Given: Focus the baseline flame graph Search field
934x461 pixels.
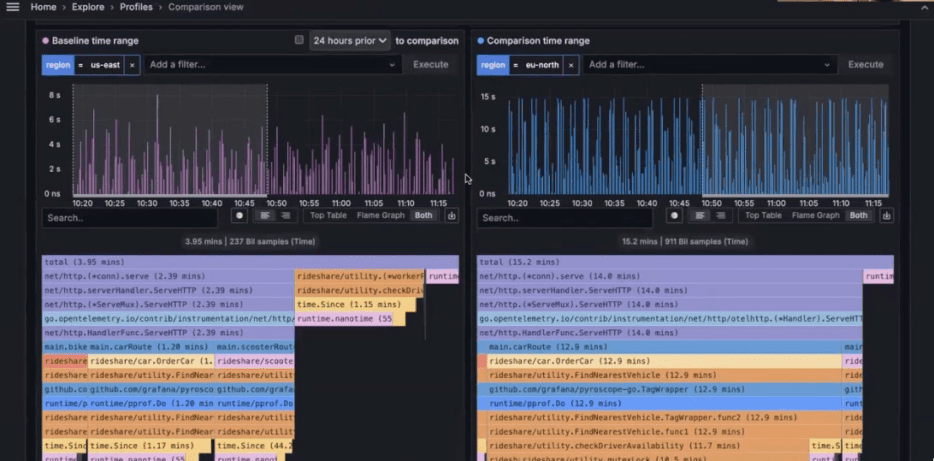Looking at the screenshot, I should pos(130,217).
